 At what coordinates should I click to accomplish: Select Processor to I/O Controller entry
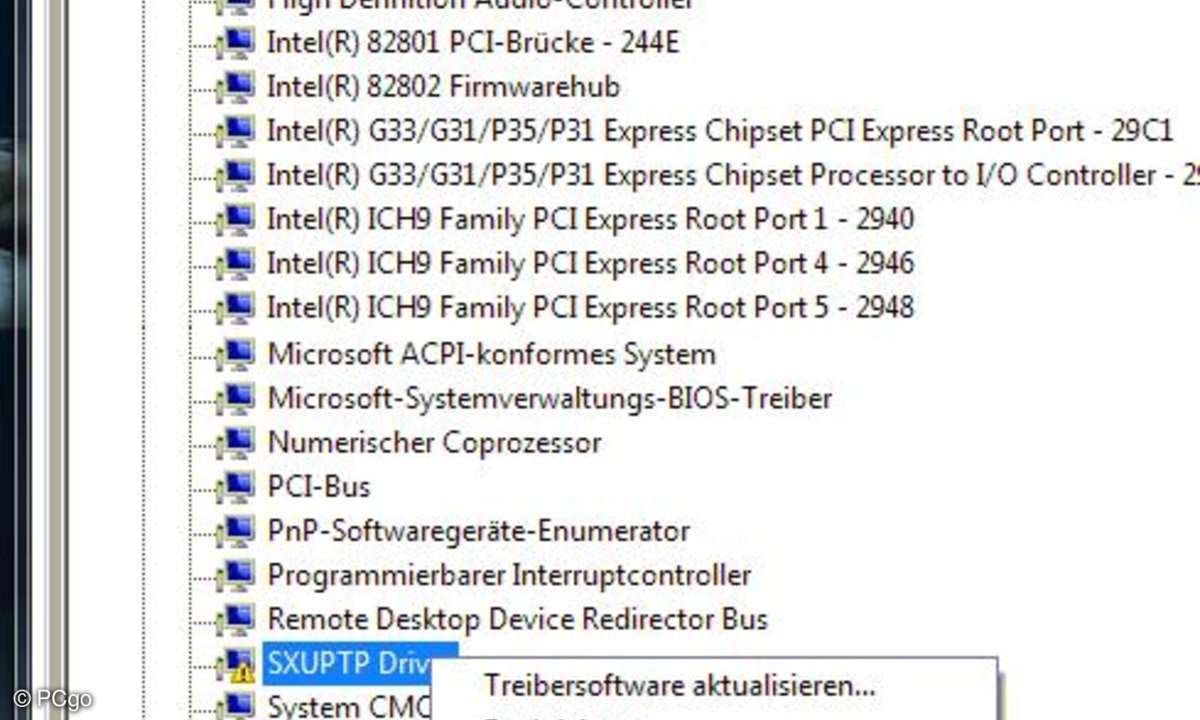[x=733, y=174]
